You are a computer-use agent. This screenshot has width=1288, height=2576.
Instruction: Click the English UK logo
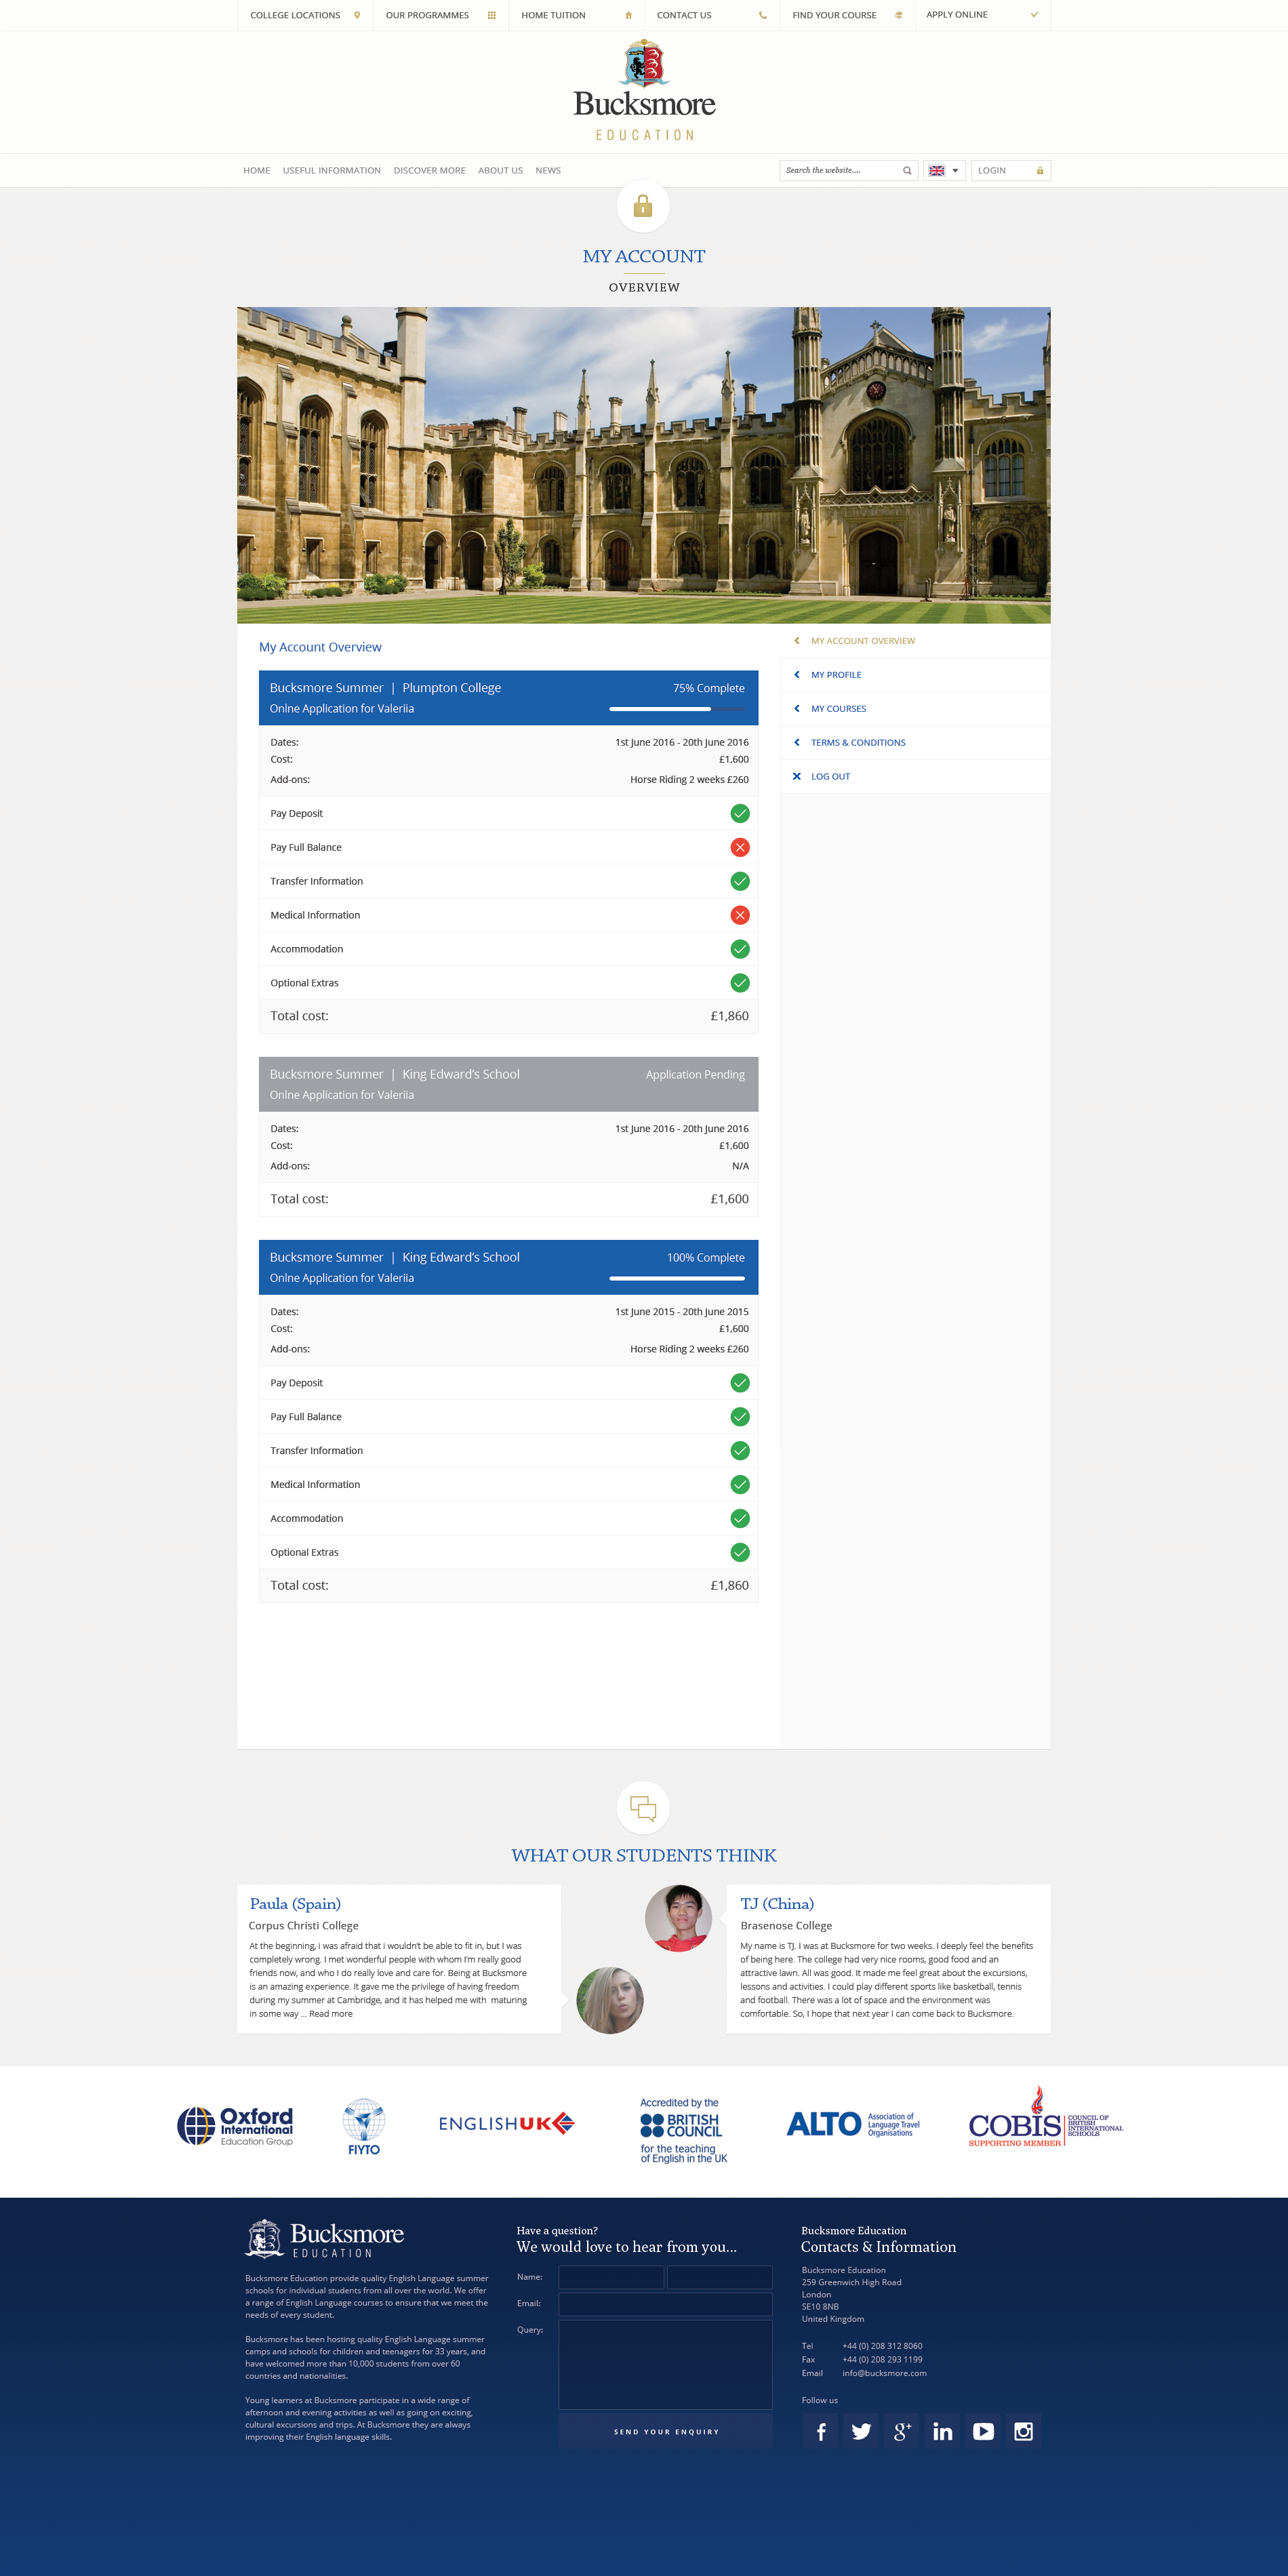506,2123
